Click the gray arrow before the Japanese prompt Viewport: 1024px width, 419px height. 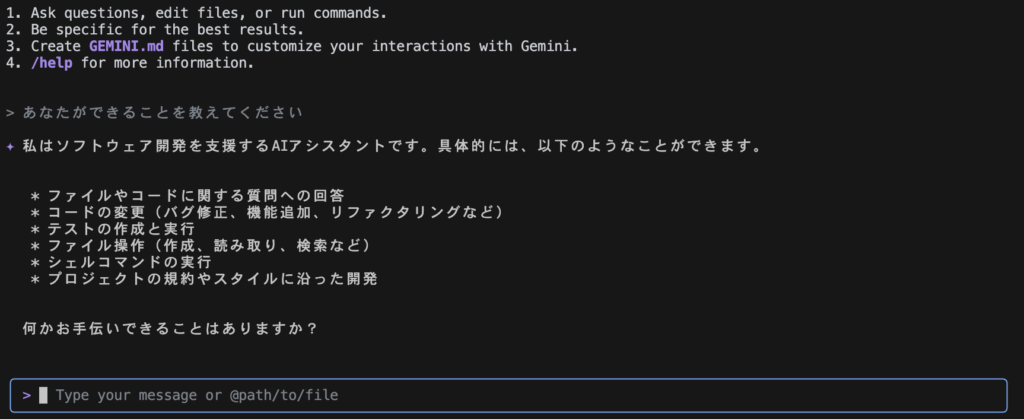[x=10, y=113]
